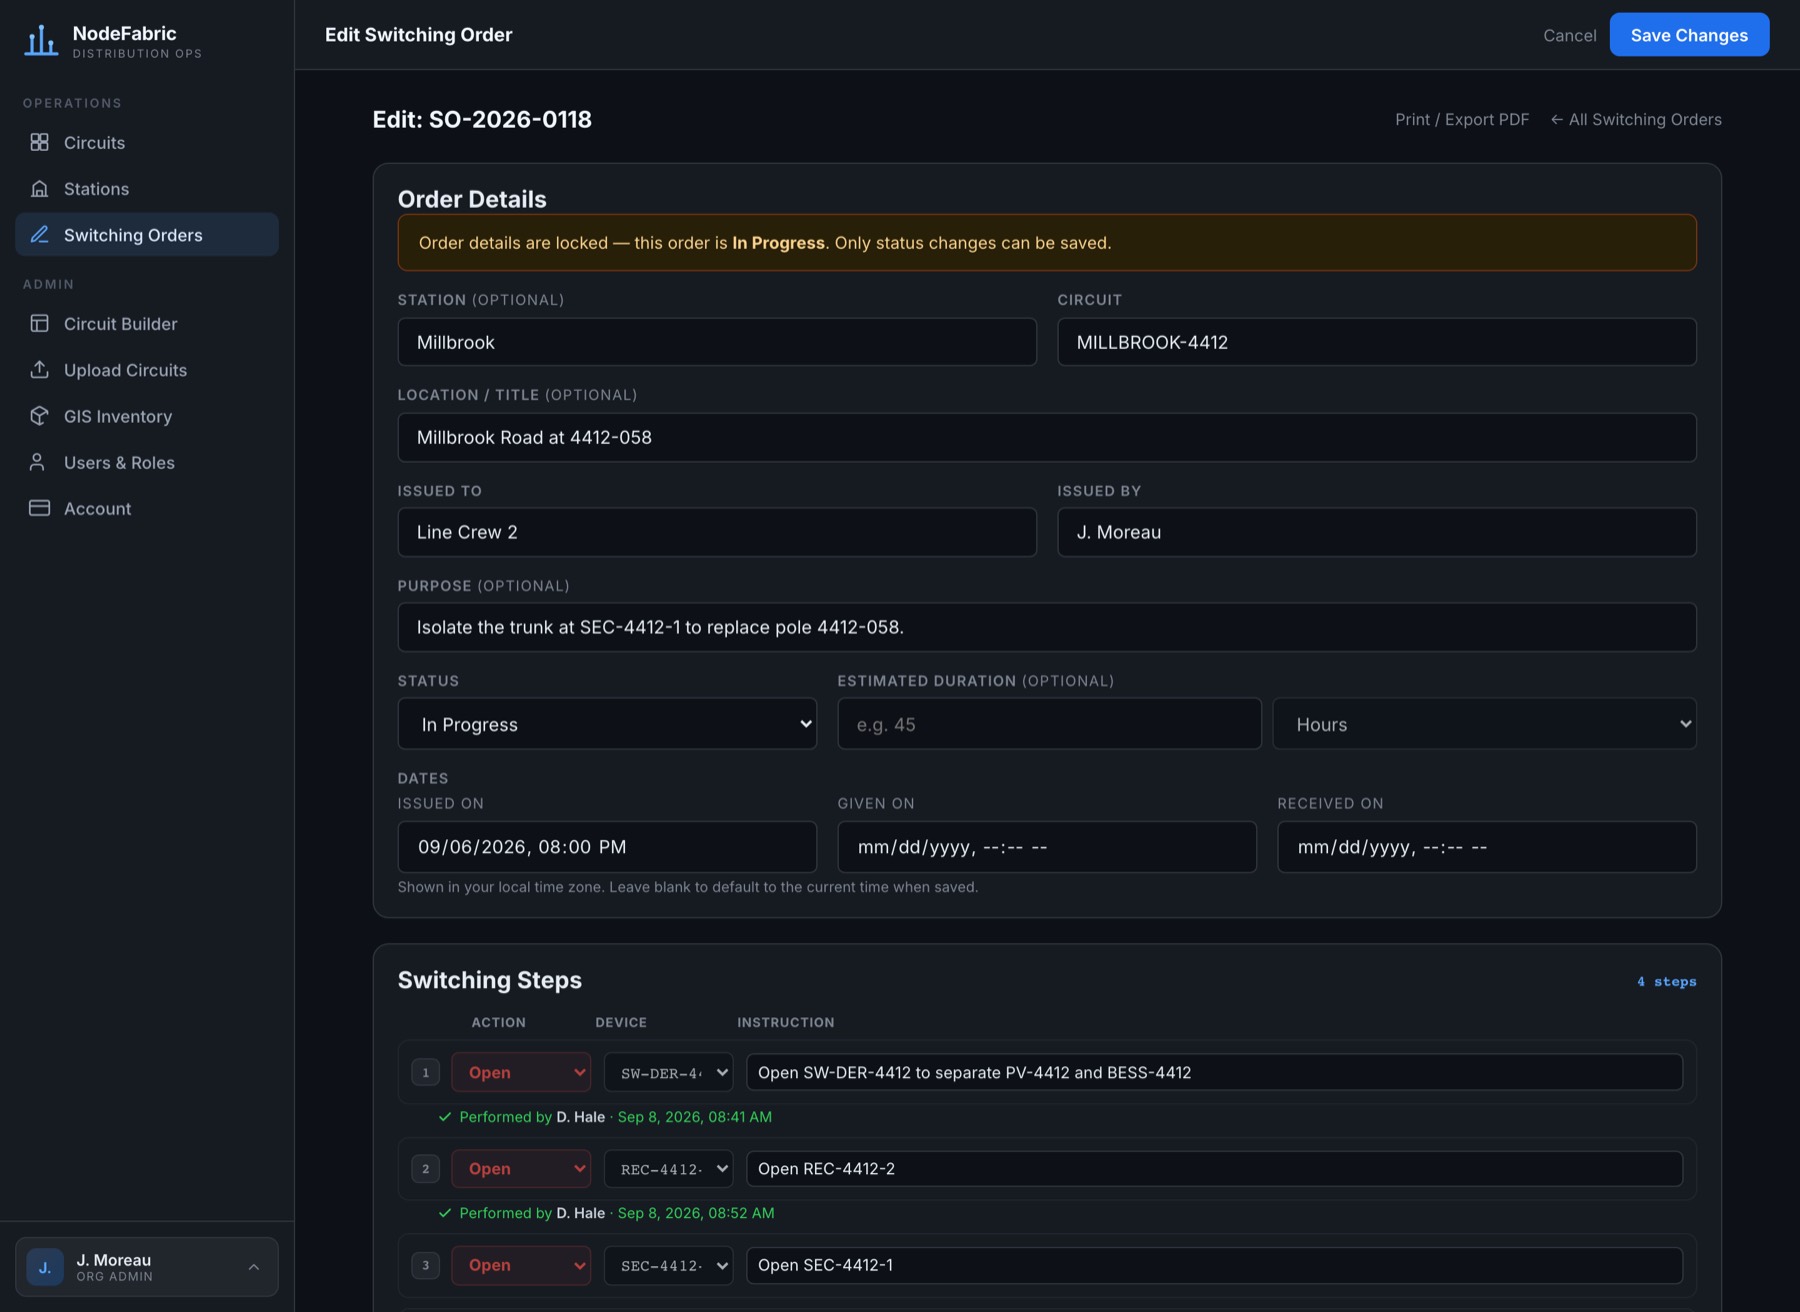
Task: Go to Switching Orders
Action: (x=147, y=234)
